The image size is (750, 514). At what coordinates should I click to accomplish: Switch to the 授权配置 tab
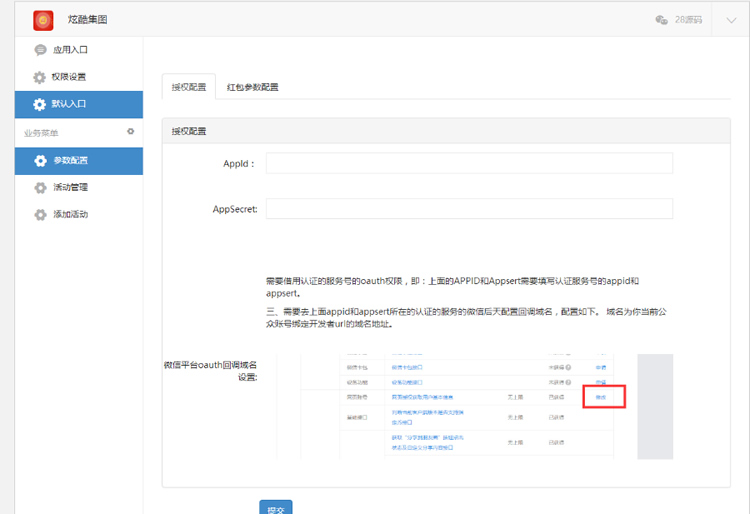pos(188,87)
